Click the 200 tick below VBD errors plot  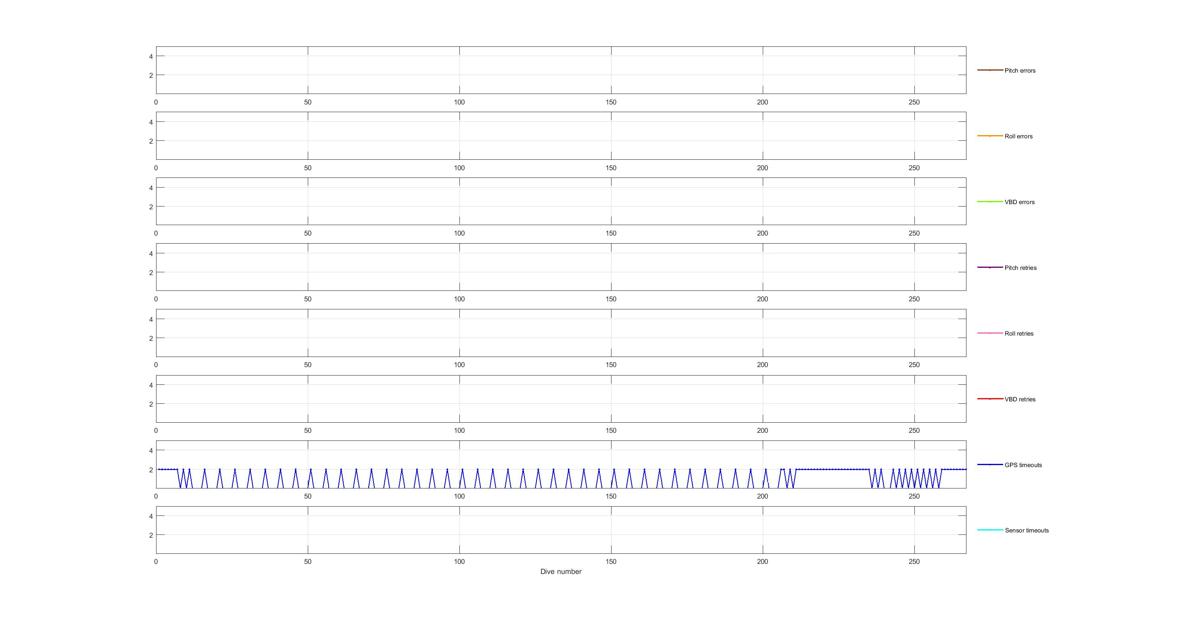pyautogui.click(x=763, y=233)
